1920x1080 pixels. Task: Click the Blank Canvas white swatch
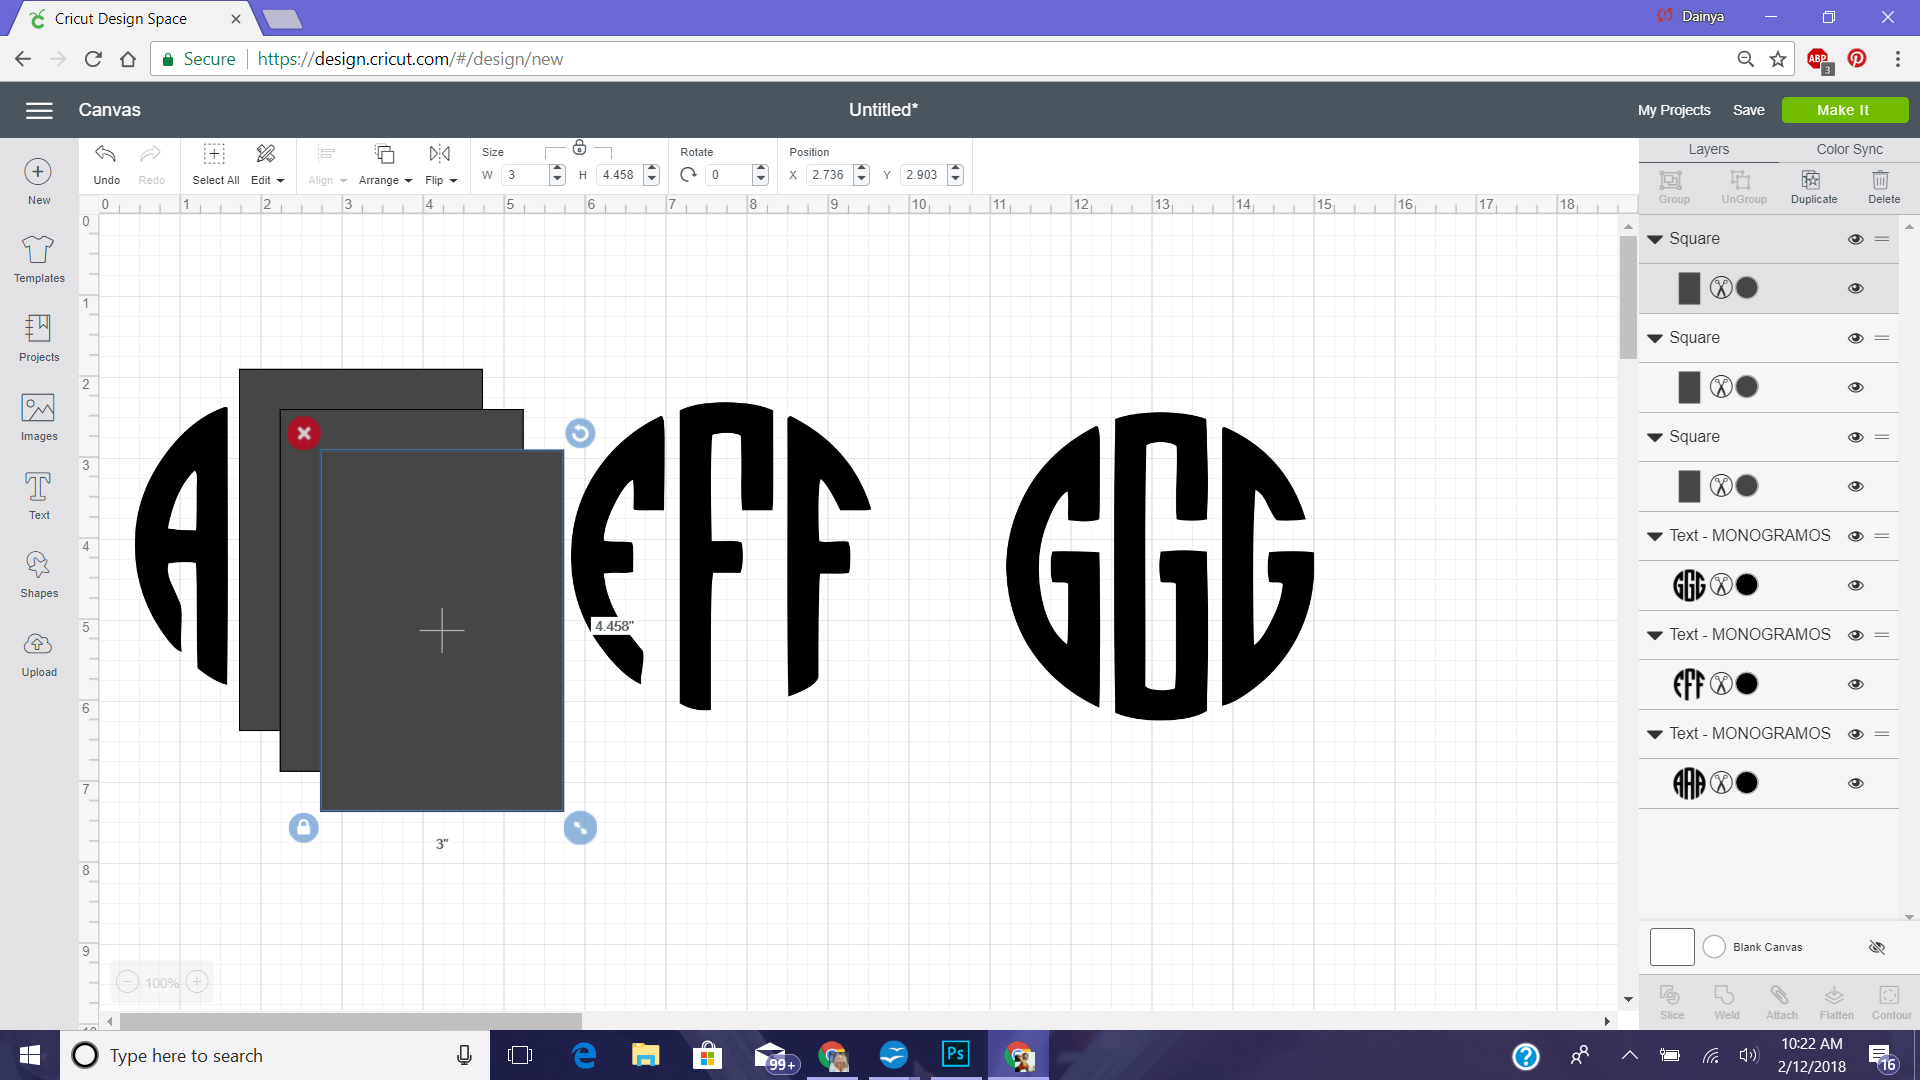point(1671,947)
